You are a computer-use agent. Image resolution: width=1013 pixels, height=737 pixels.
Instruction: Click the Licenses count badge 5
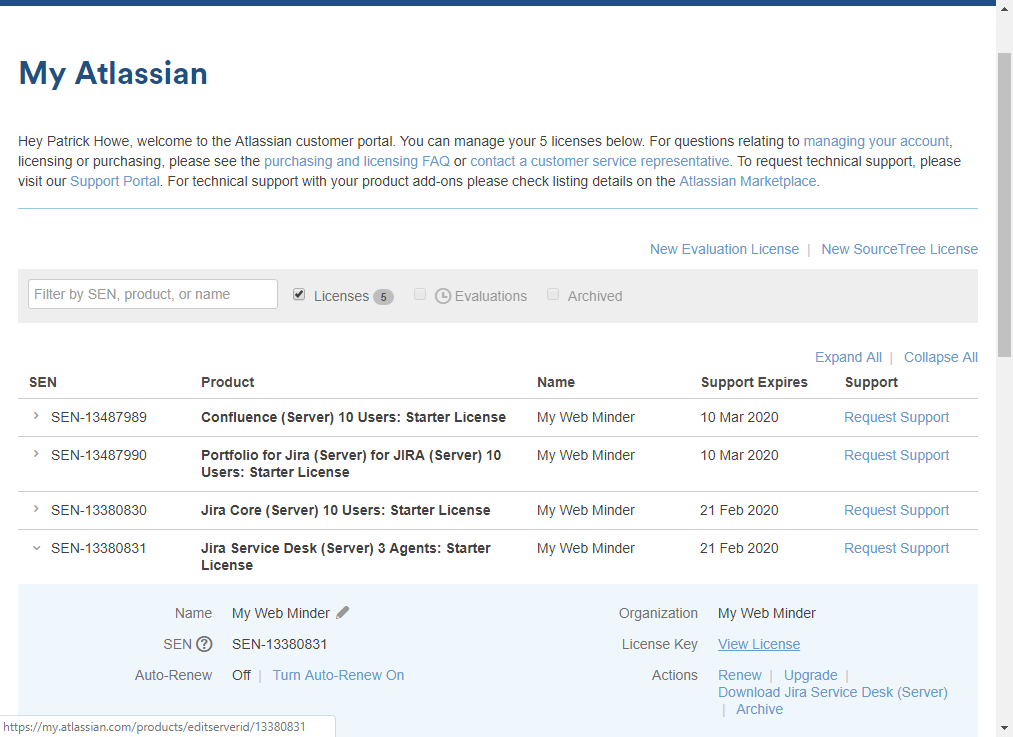click(x=383, y=296)
